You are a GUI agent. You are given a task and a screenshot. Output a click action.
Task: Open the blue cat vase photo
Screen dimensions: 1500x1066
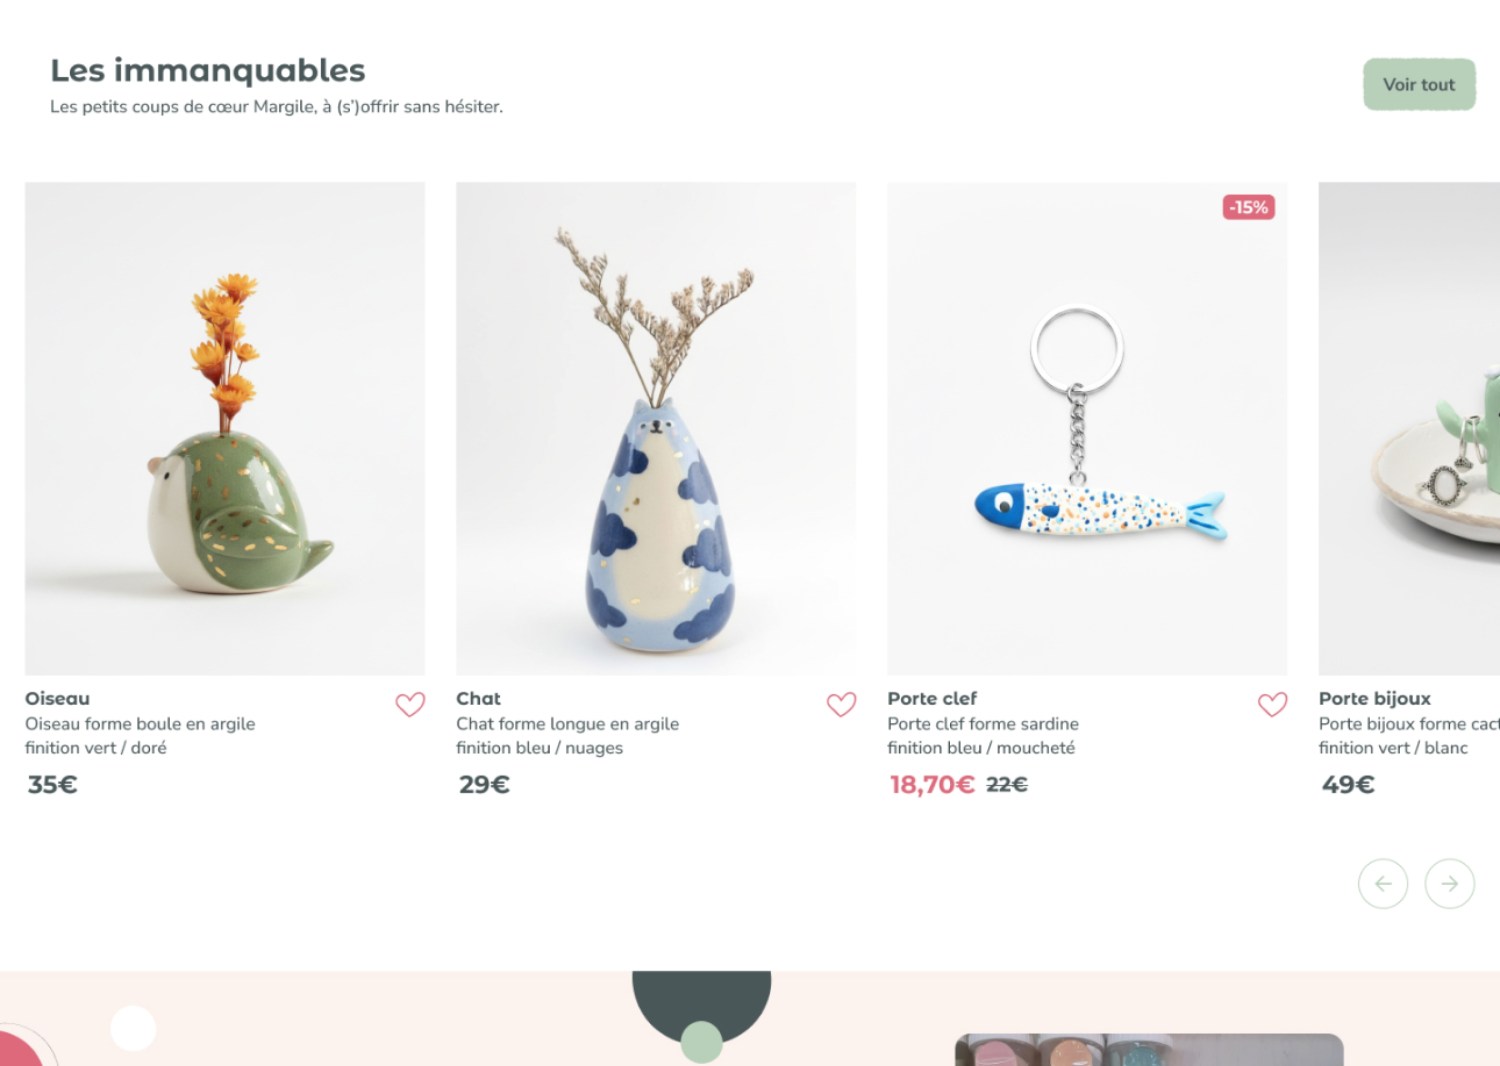656,428
